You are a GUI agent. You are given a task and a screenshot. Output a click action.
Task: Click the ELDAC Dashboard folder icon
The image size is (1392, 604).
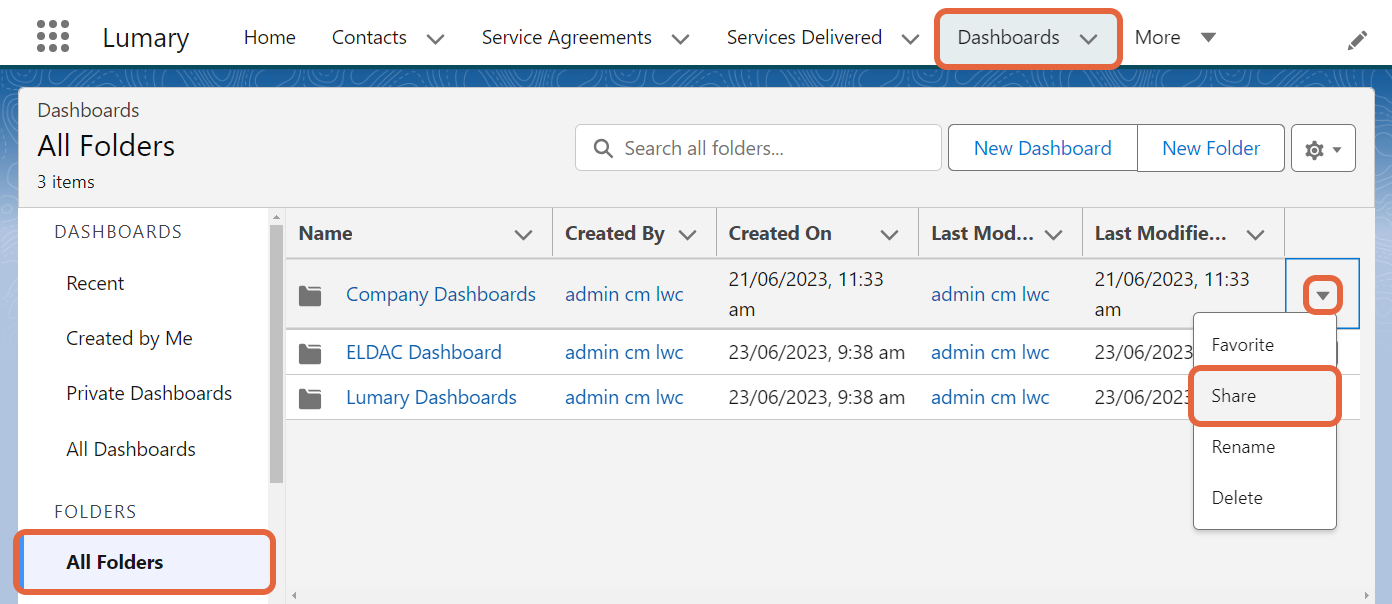point(310,352)
